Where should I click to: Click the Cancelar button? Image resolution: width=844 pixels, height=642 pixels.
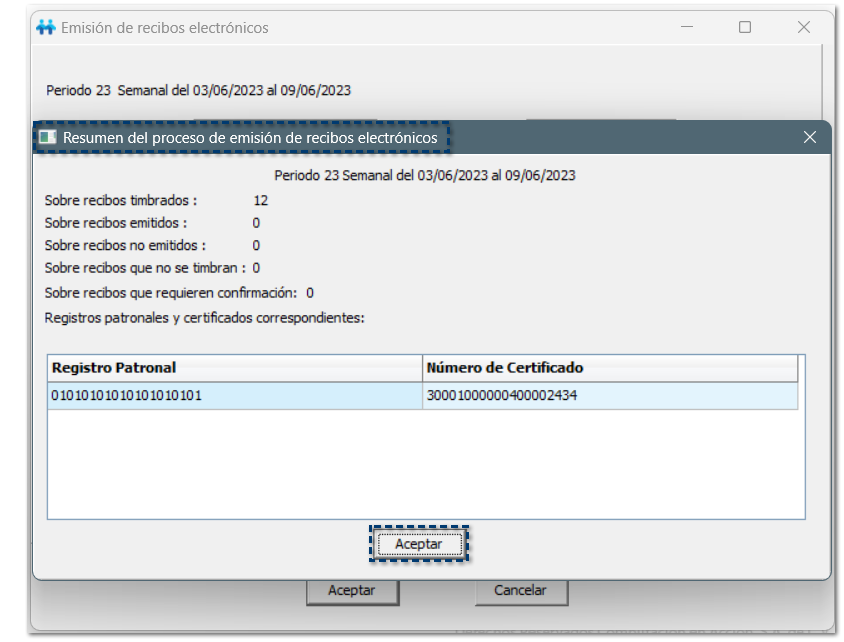[520, 591]
